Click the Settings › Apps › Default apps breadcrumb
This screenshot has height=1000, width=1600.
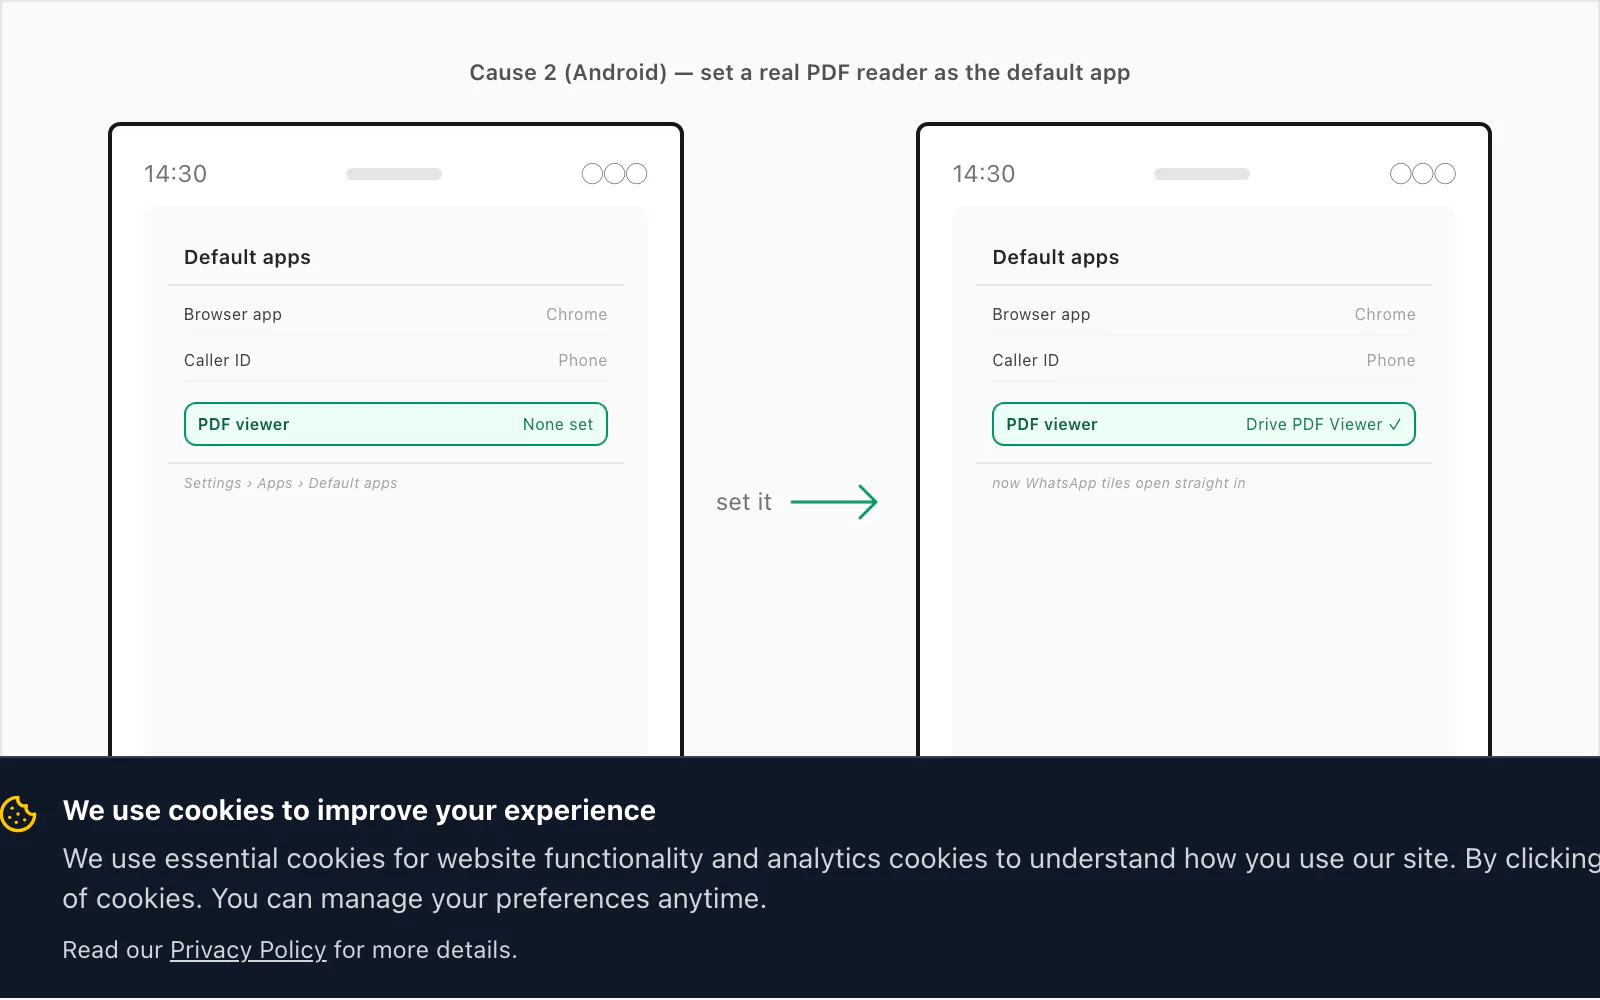(291, 483)
